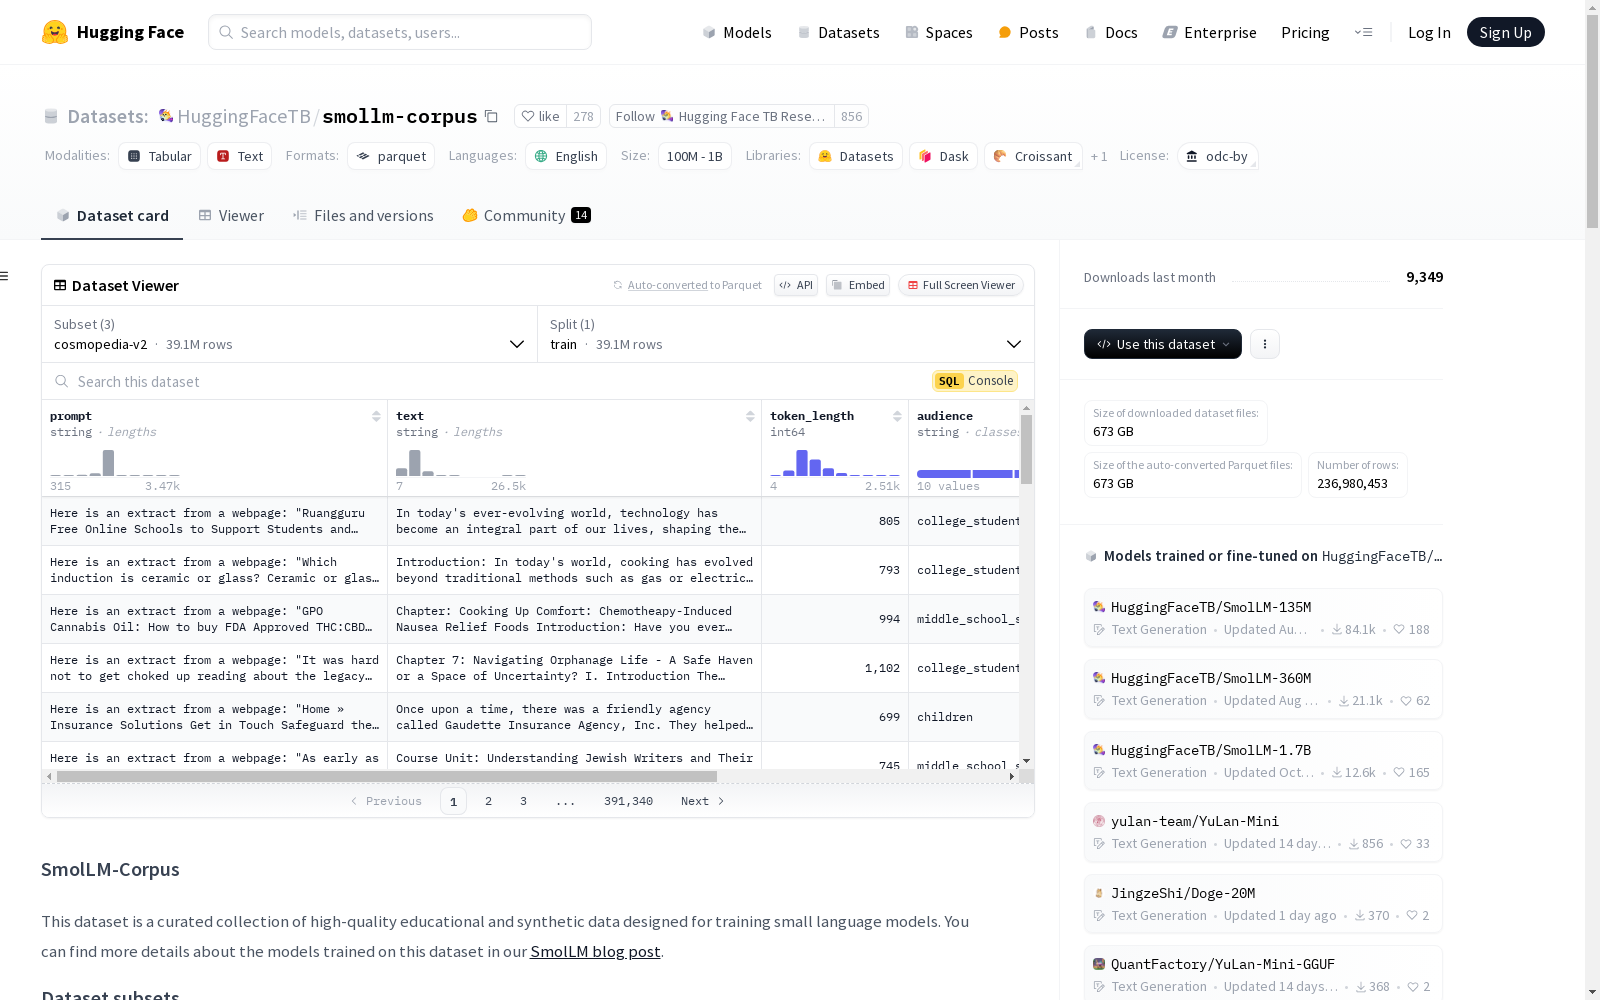
Task: Go to Spaces in top navigation
Action: (x=939, y=32)
